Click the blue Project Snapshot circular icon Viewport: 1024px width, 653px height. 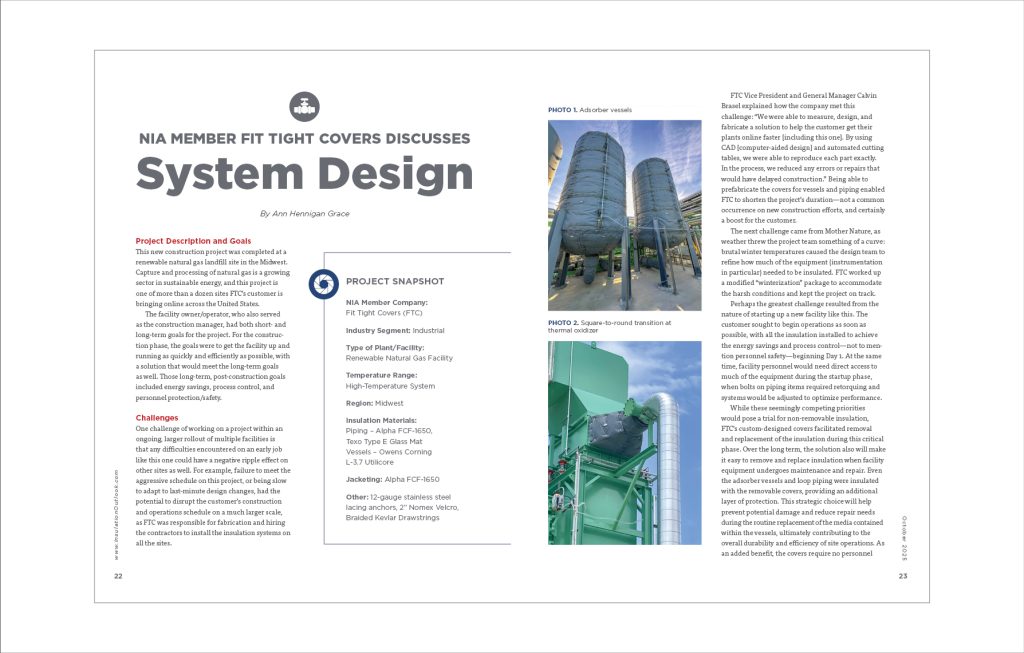322,282
